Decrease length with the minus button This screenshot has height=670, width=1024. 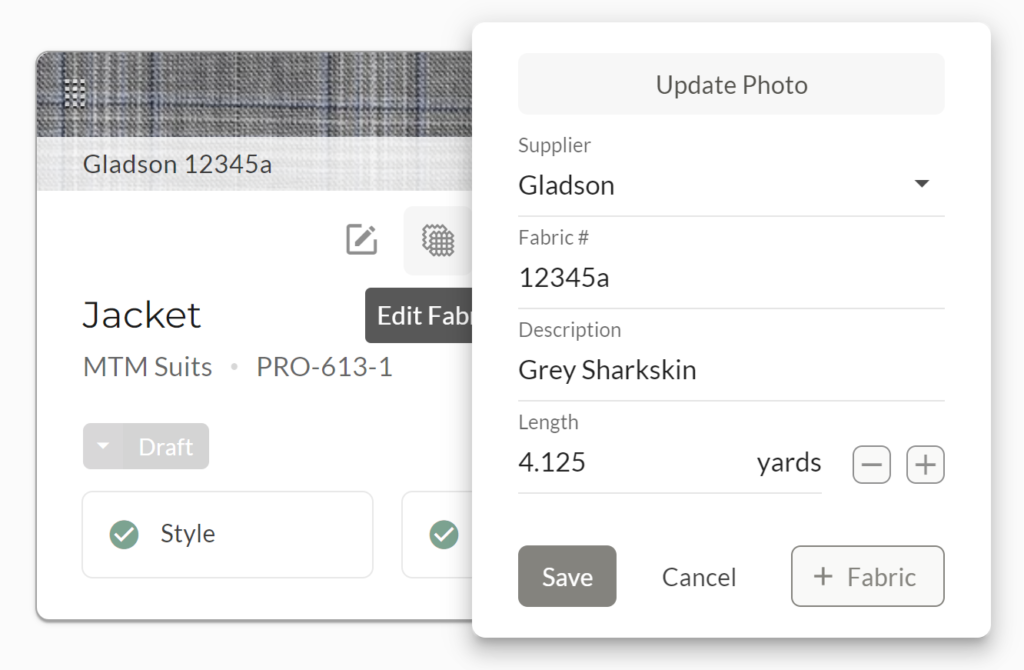(x=871, y=465)
